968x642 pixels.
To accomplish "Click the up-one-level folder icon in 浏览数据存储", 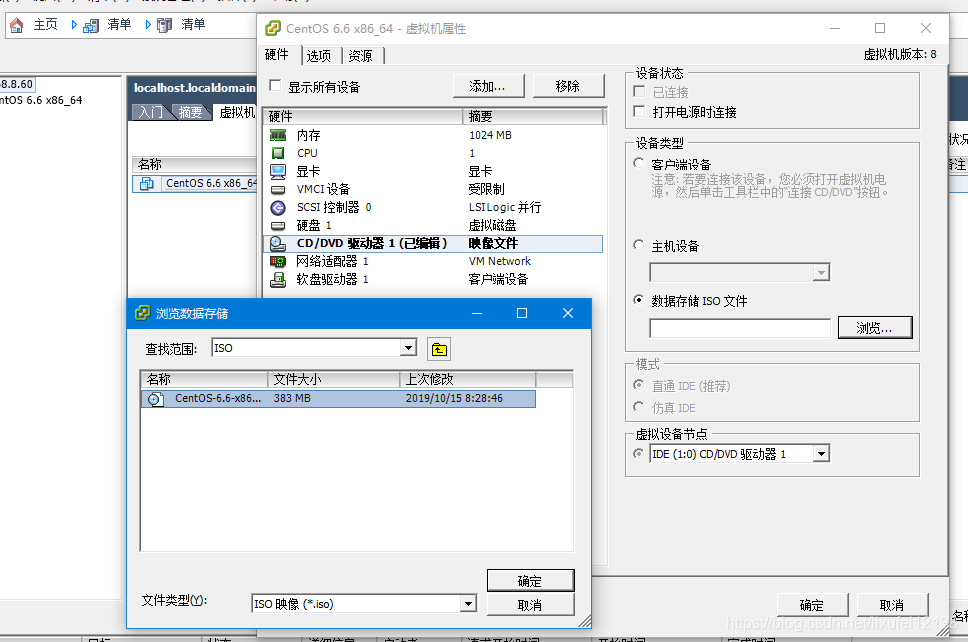I will pyautogui.click(x=438, y=350).
